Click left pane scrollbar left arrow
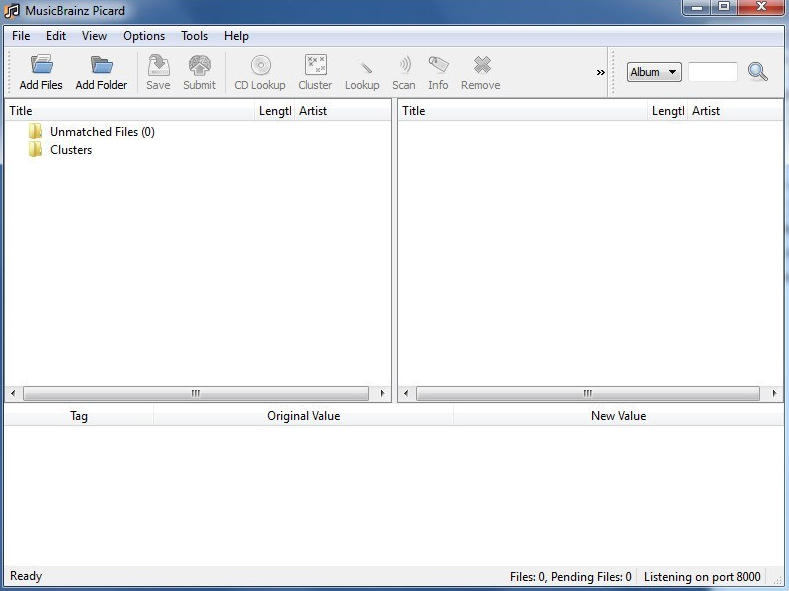Viewport: 789px width, 591px height. coord(13,393)
